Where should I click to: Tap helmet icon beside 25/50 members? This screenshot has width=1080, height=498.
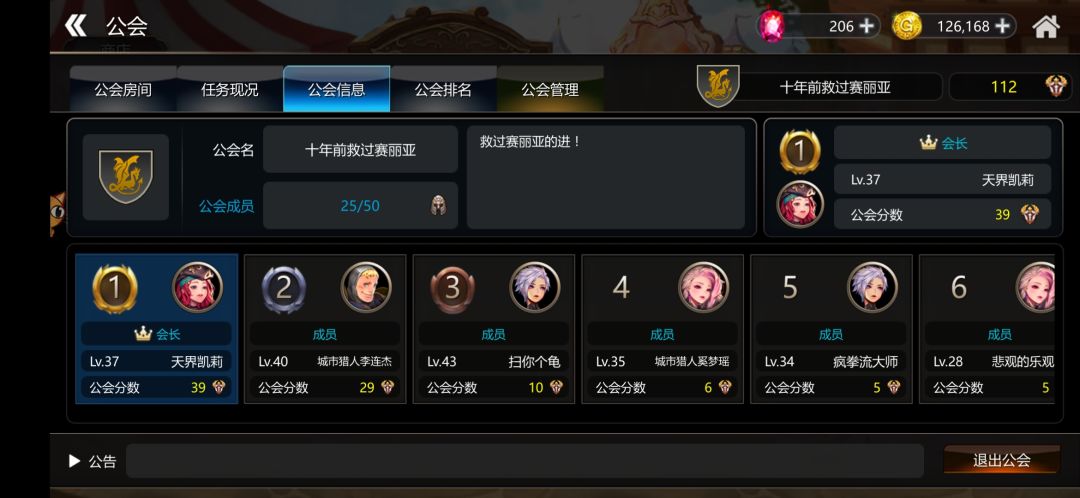tap(438, 205)
